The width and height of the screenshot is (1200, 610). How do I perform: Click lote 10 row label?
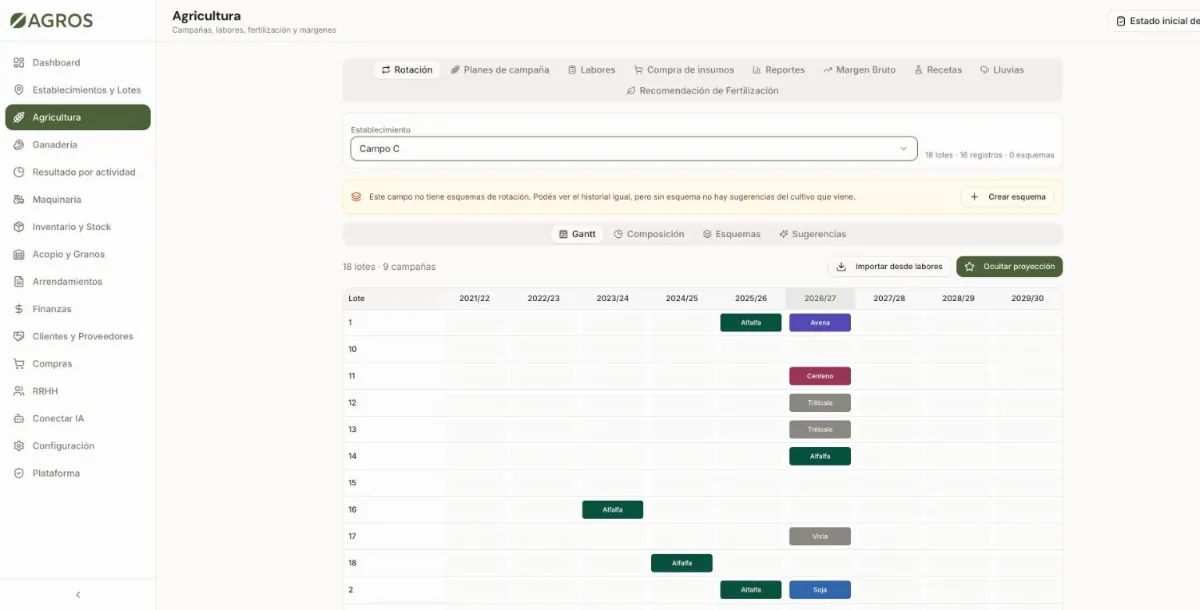tap(352, 349)
